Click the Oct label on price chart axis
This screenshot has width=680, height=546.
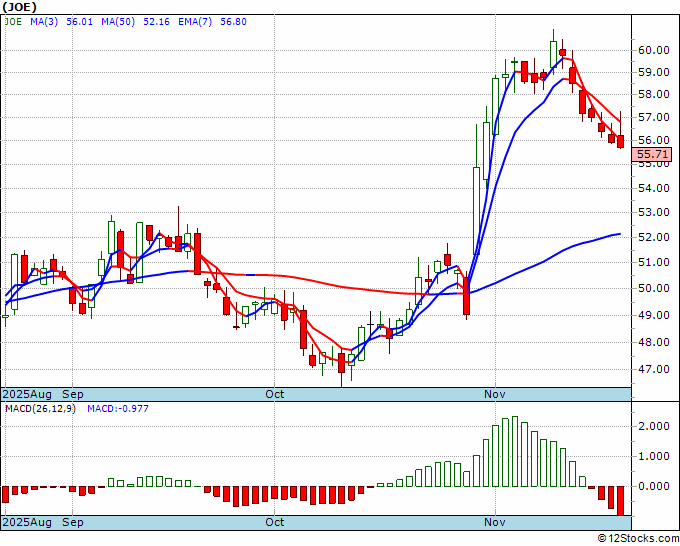click(275, 394)
